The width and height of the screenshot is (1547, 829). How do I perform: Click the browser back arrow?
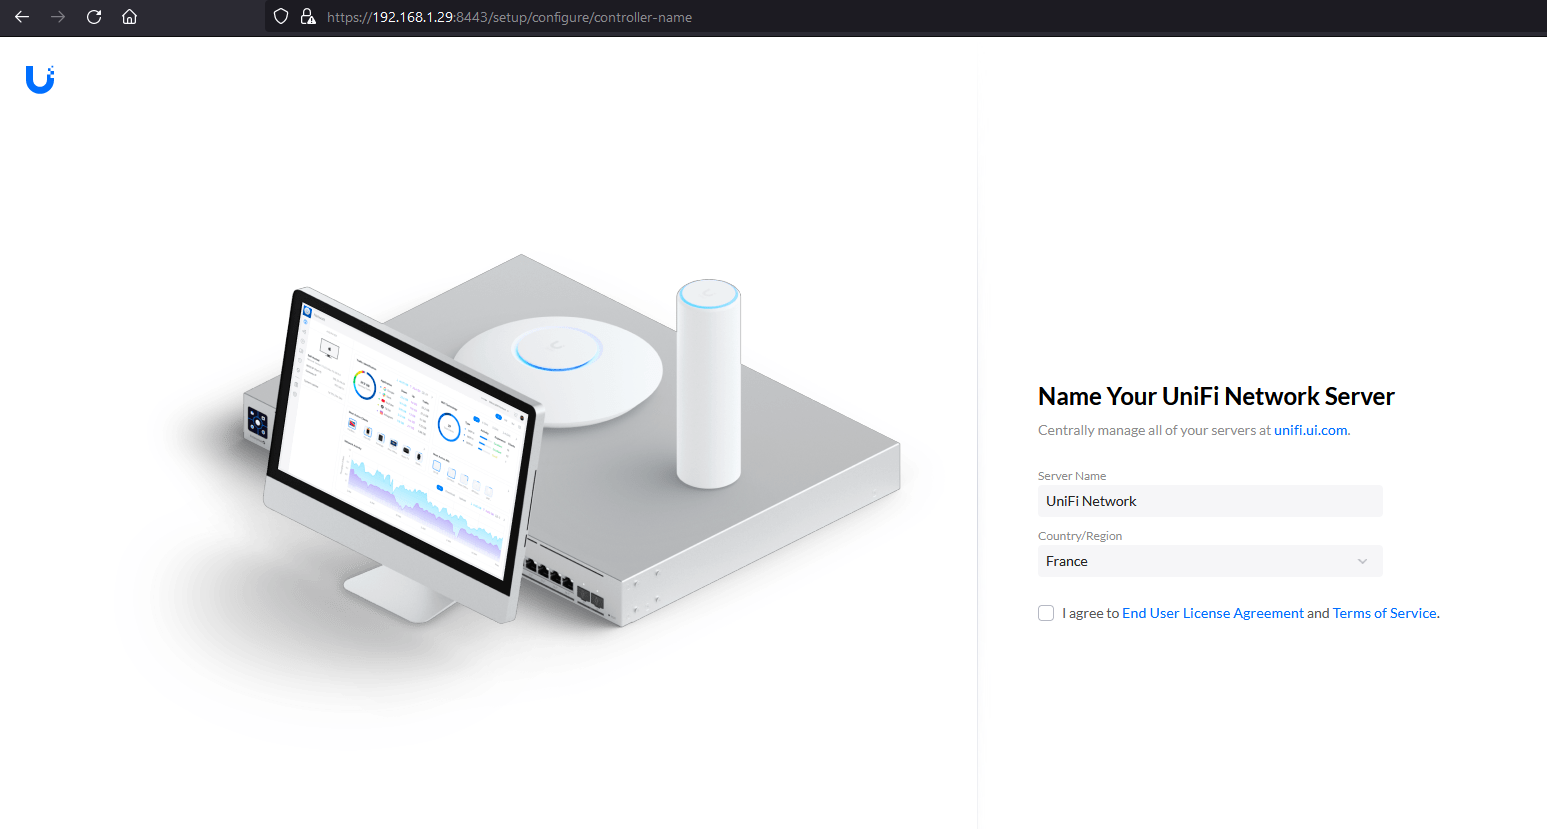pyautogui.click(x=22, y=17)
